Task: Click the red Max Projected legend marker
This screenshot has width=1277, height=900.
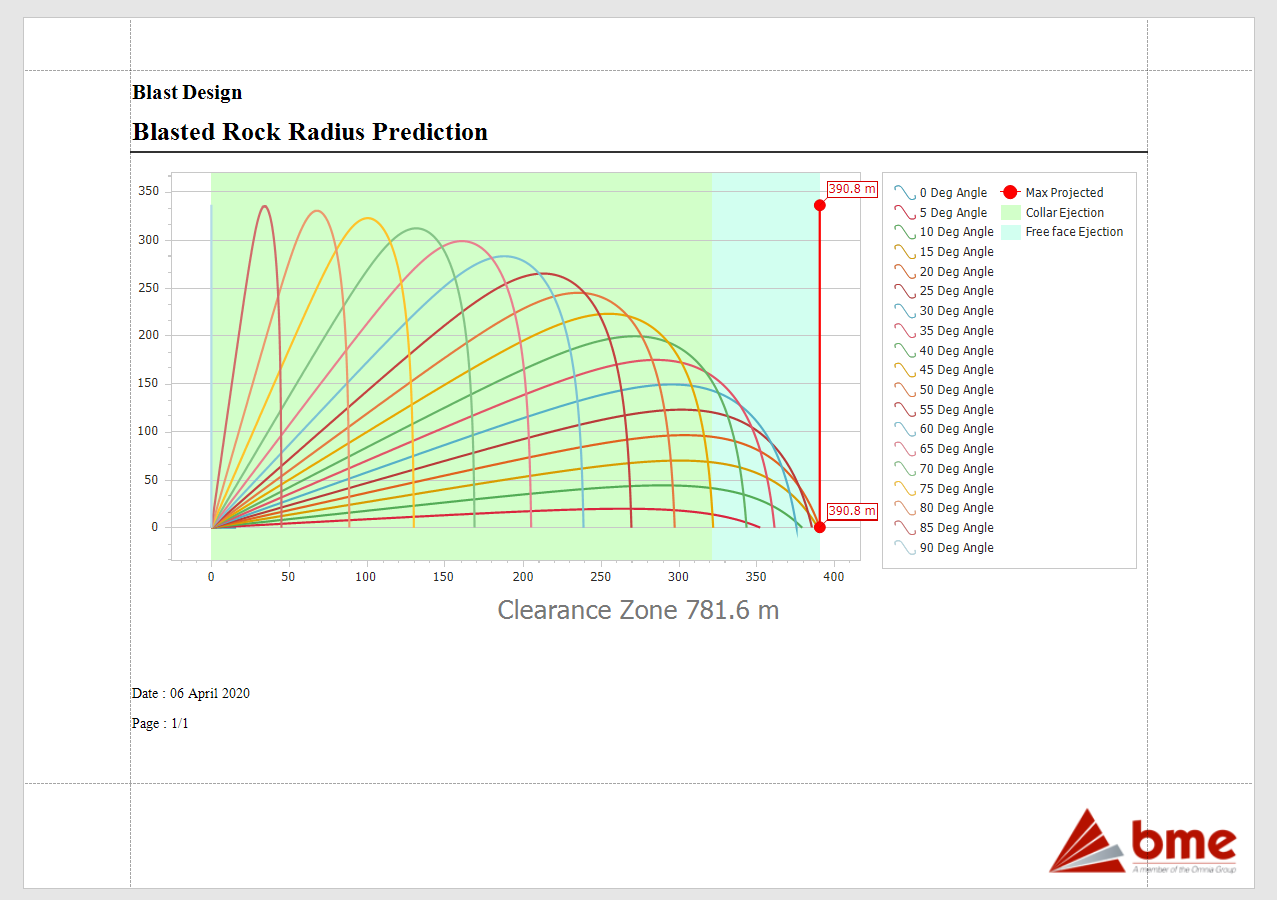Action: pos(1010,193)
